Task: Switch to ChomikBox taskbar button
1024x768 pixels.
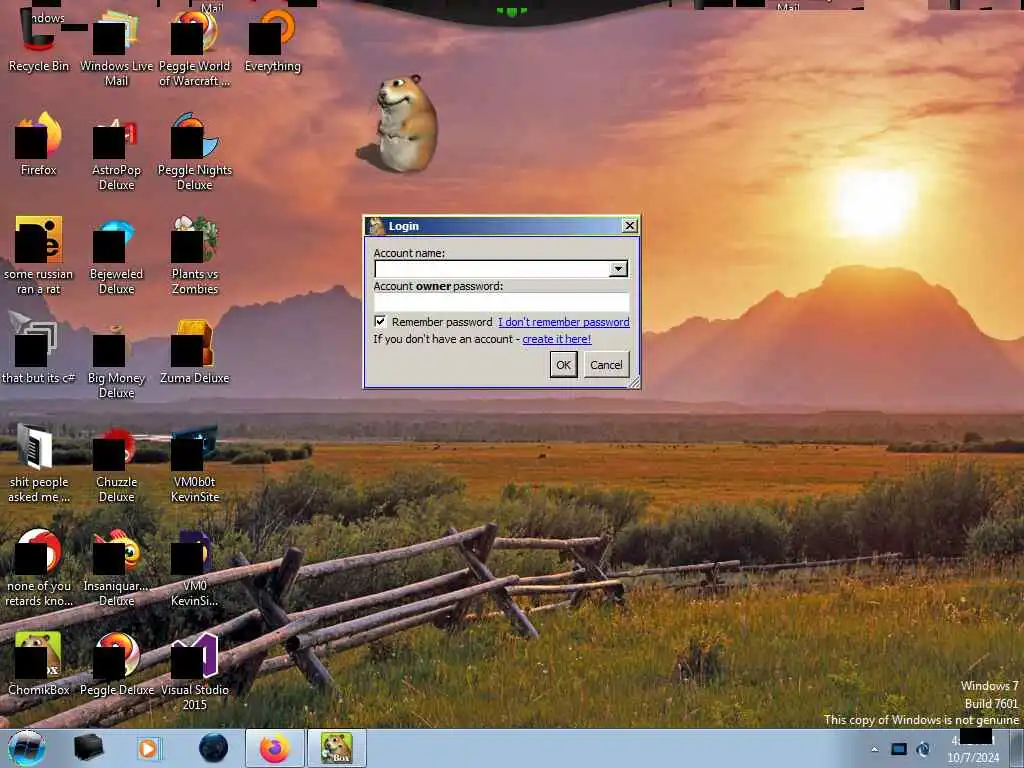Action: [337, 748]
